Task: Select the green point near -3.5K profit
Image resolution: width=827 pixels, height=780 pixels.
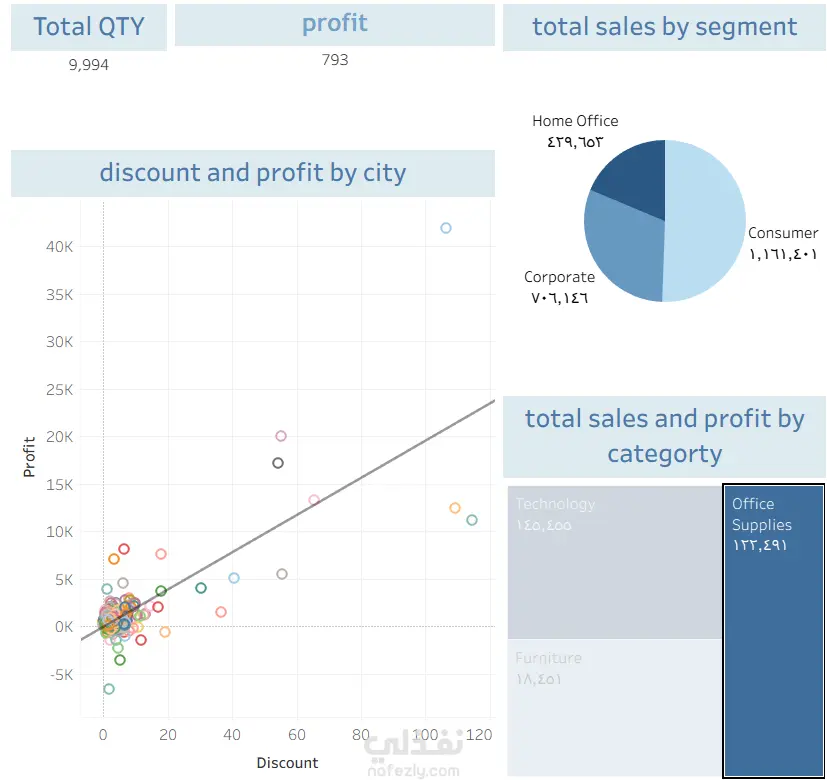Action: point(120,659)
